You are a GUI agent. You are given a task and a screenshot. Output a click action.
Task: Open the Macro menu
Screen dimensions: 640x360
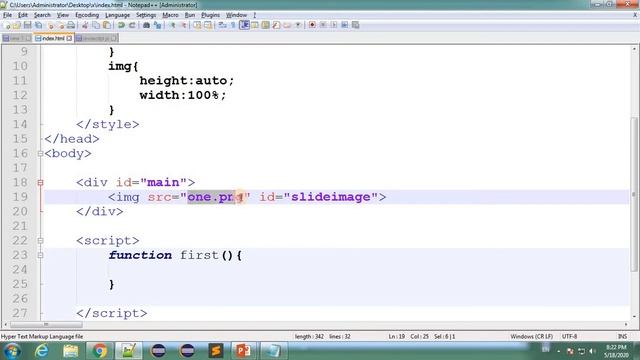[x=170, y=15]
